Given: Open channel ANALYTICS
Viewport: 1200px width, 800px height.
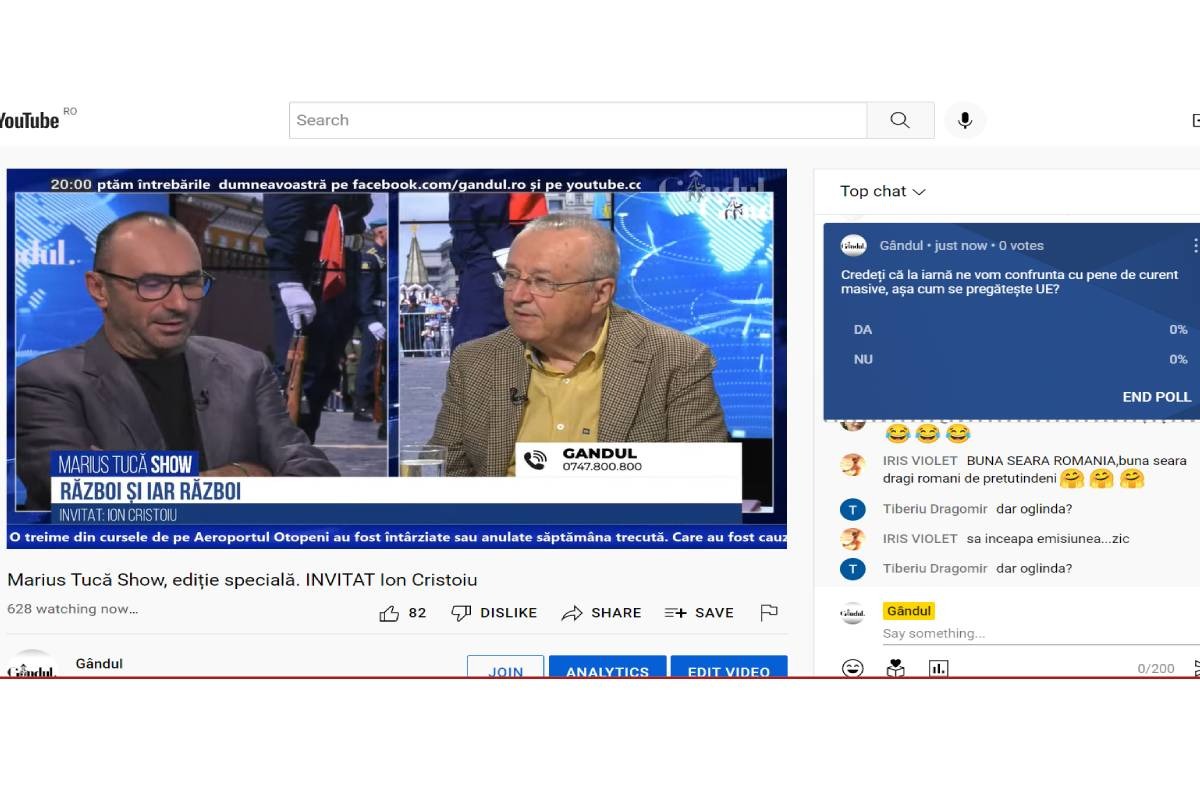Looking at the screenshot, I should pyautogui.click(x=607, y=668).
